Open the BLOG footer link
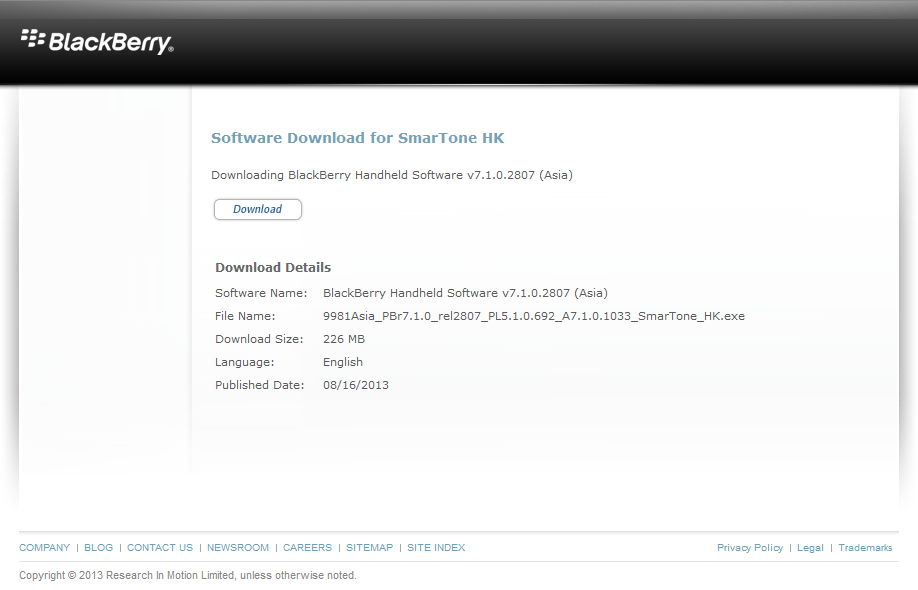Viewport: 918px width, 590px height. click(x=98, y=548)
